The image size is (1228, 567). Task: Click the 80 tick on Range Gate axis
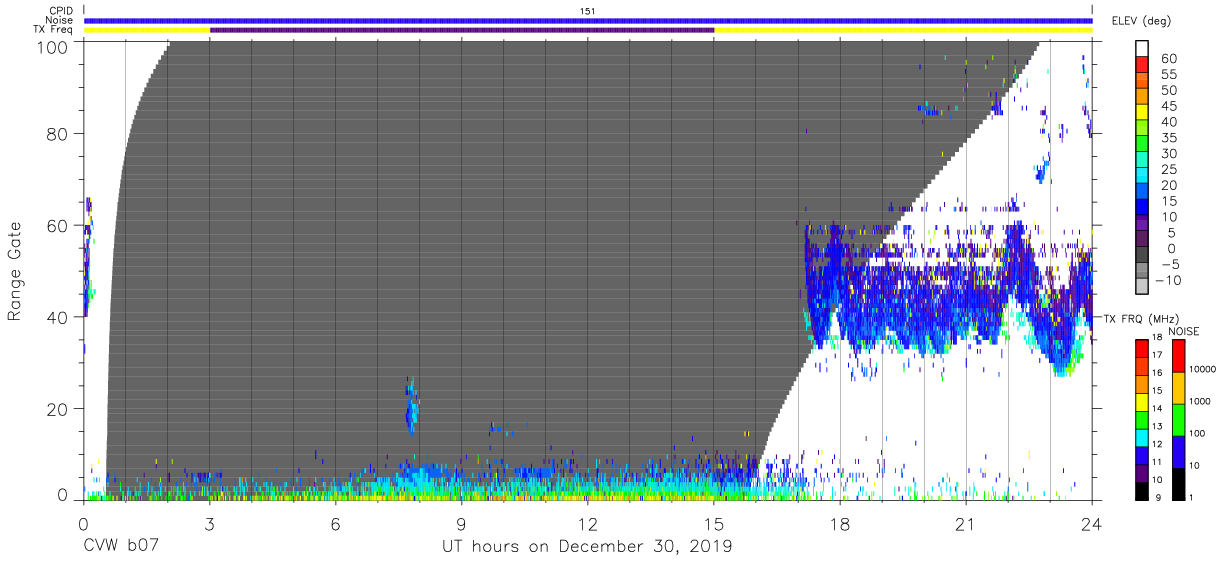click(x=58, y=133)
